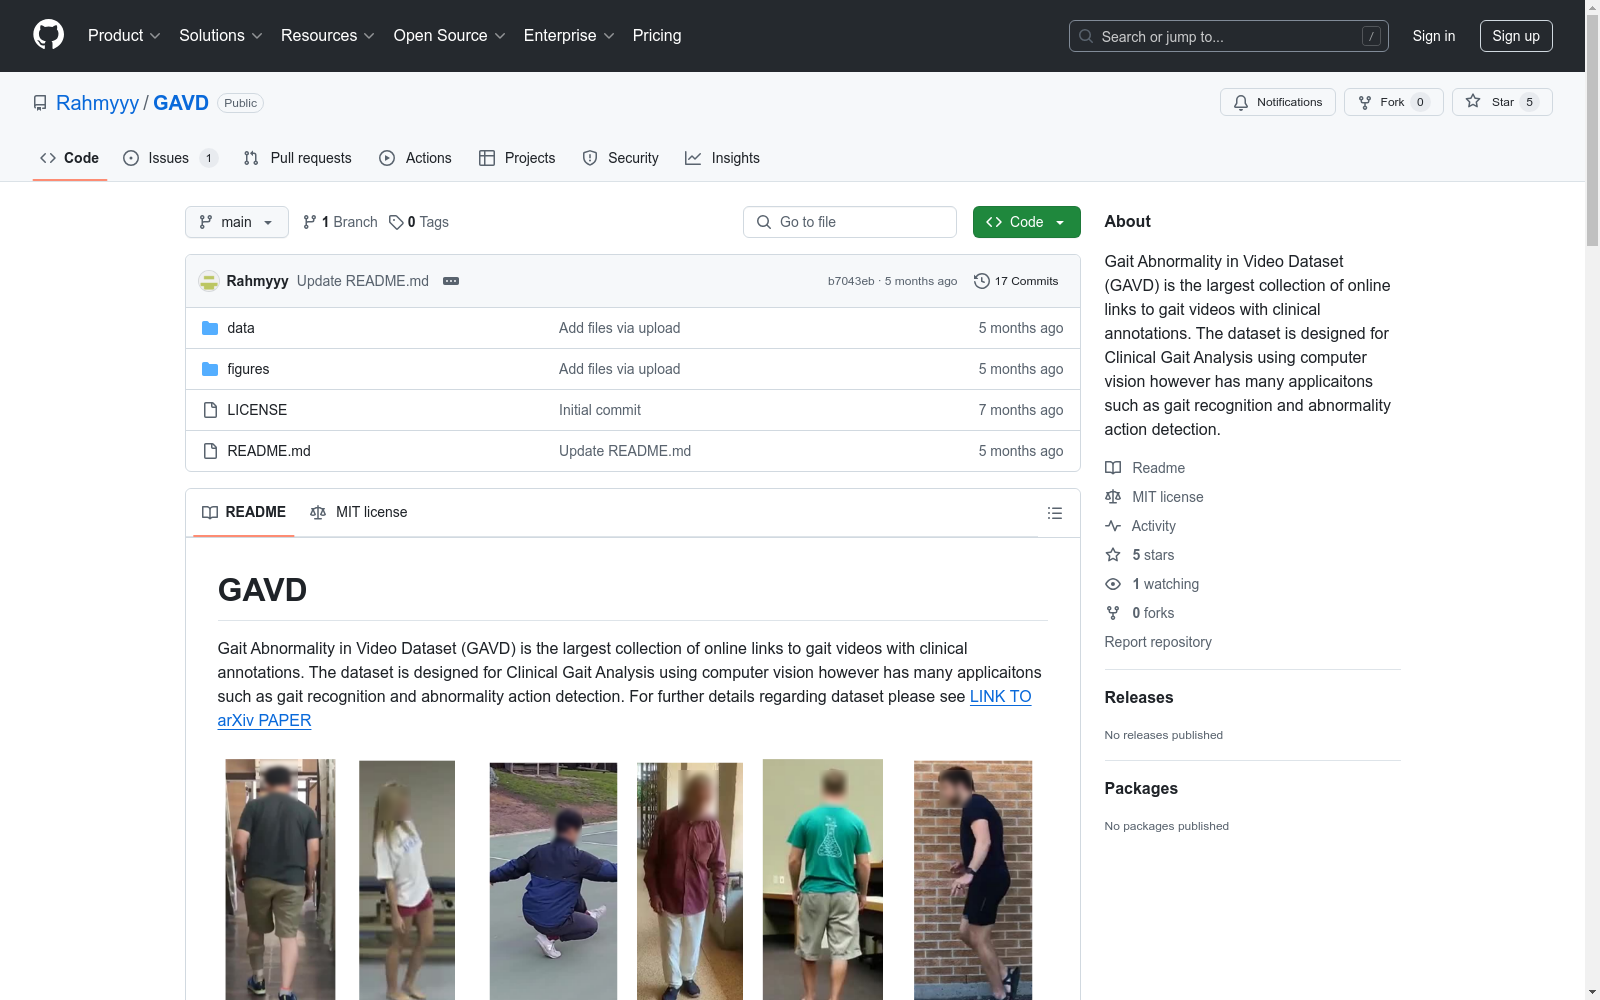Screen dimensions: 1600x1000
Task: Open the Rahmyyy owner profile link
Action: tap(97, 103)
